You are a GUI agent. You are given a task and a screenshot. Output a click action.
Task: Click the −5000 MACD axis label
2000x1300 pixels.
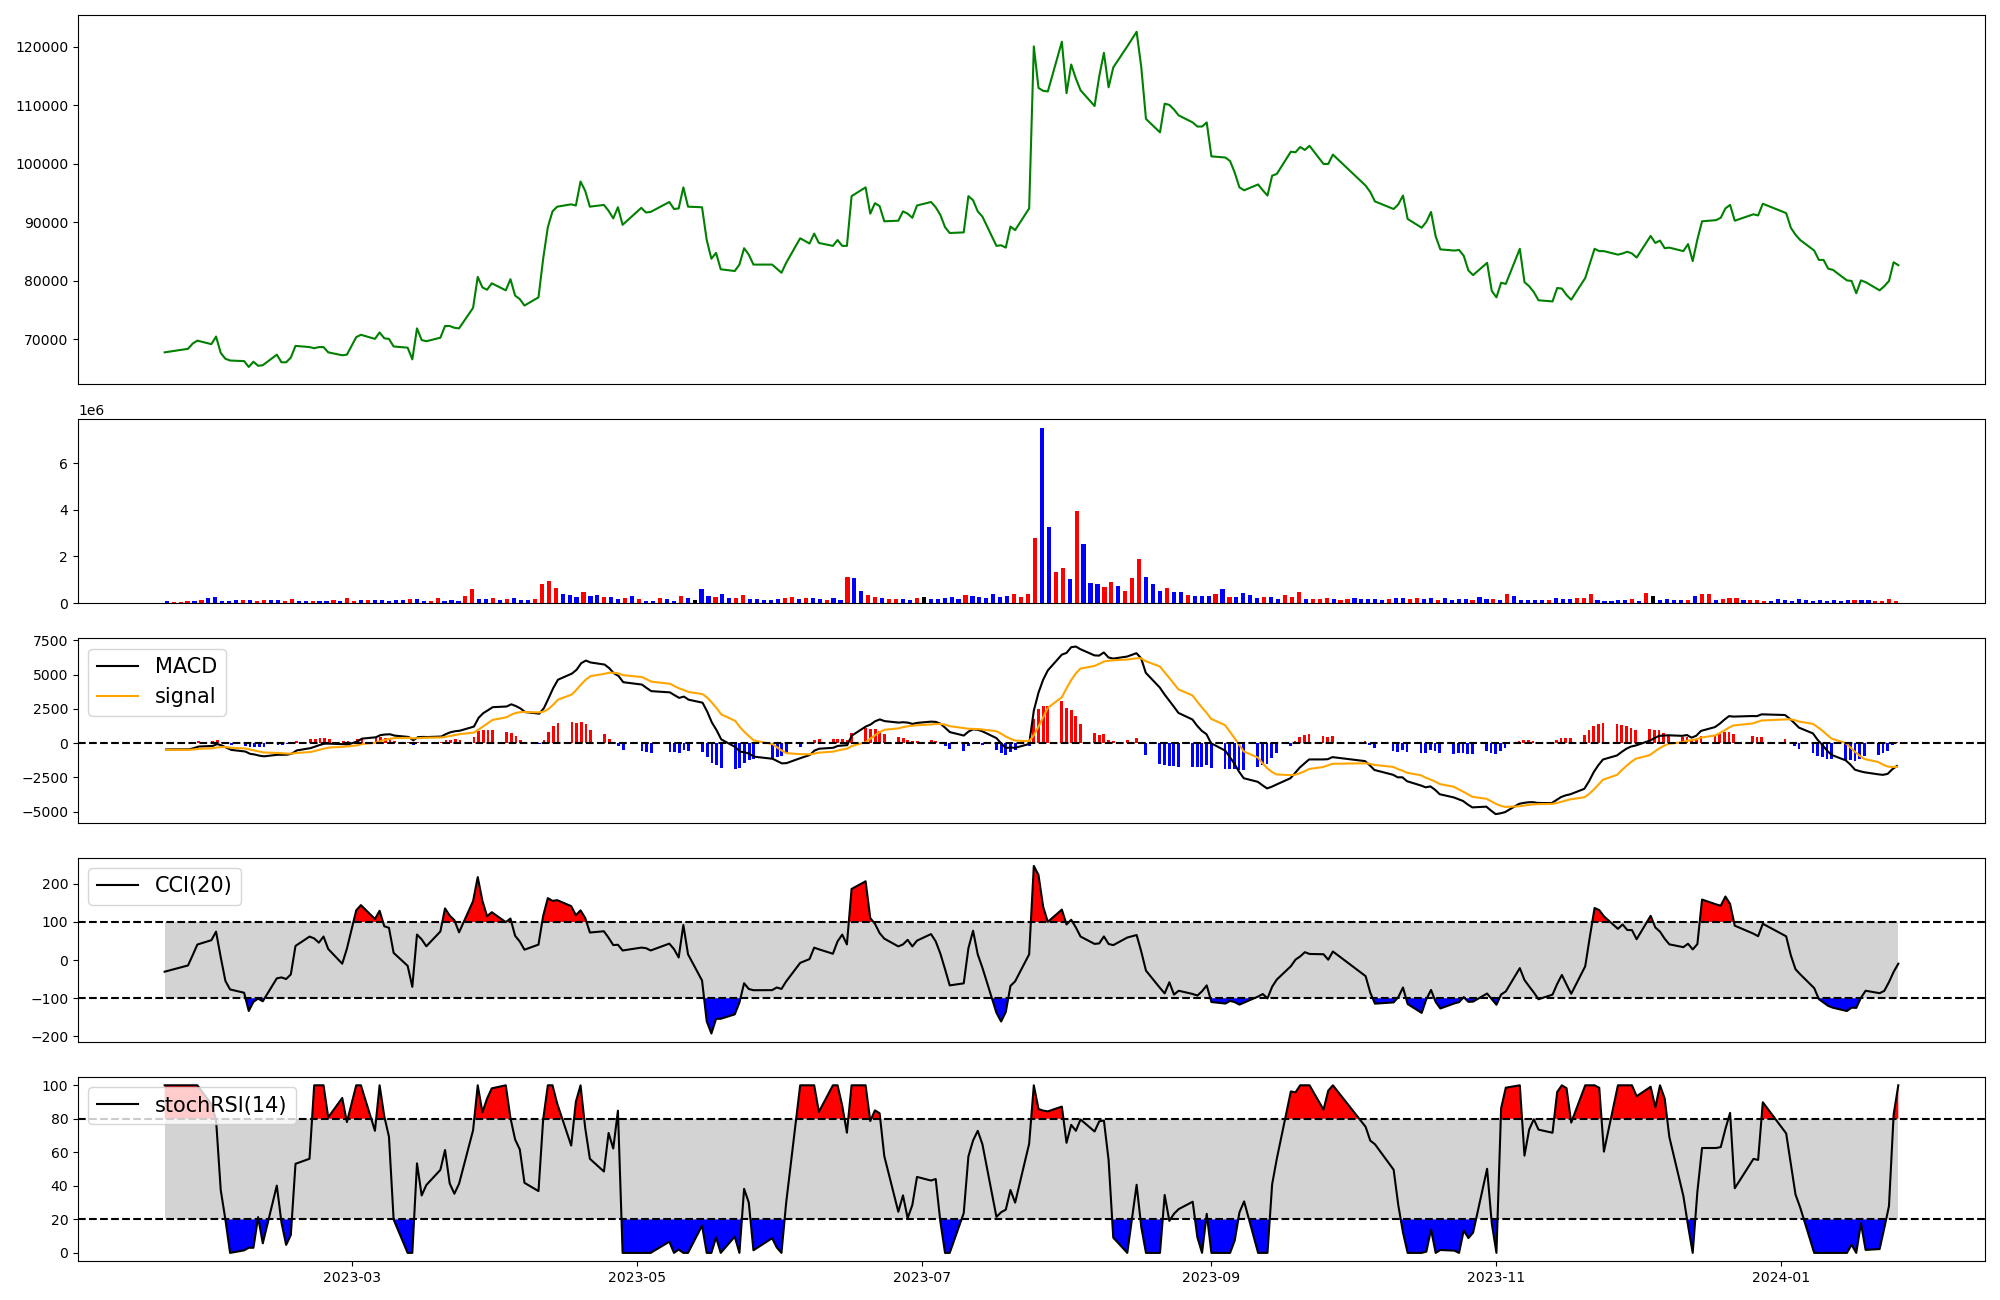[45, 812]
